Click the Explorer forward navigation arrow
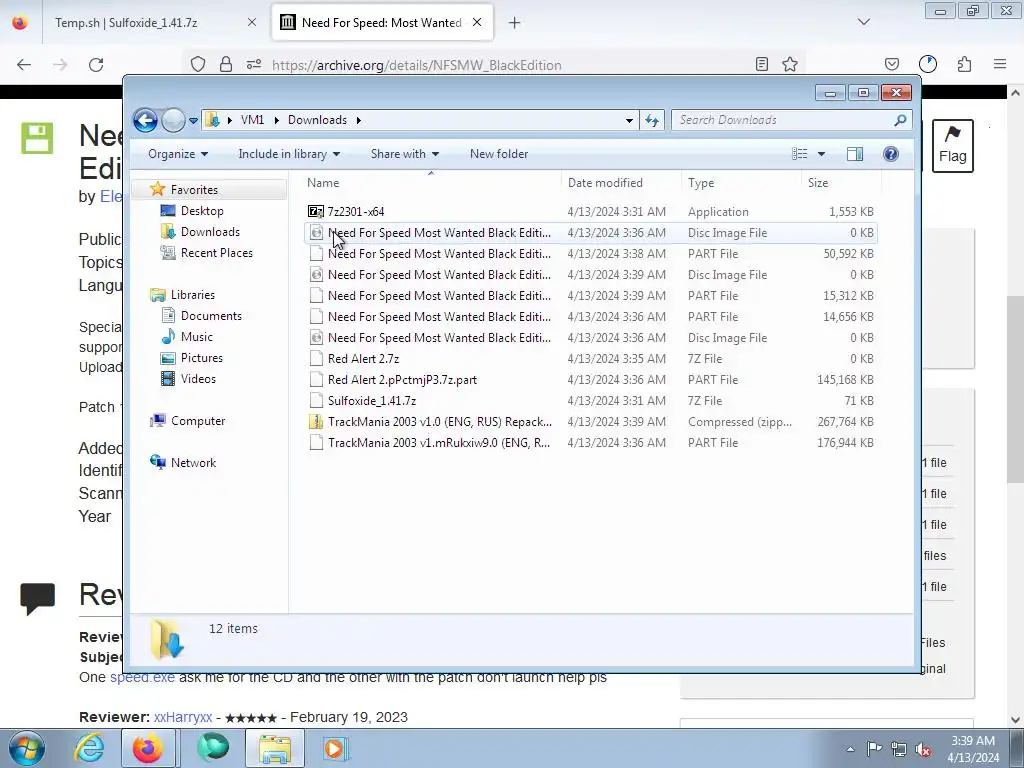1024x768 pixels. pyautogui.click(x=173, y=120)
